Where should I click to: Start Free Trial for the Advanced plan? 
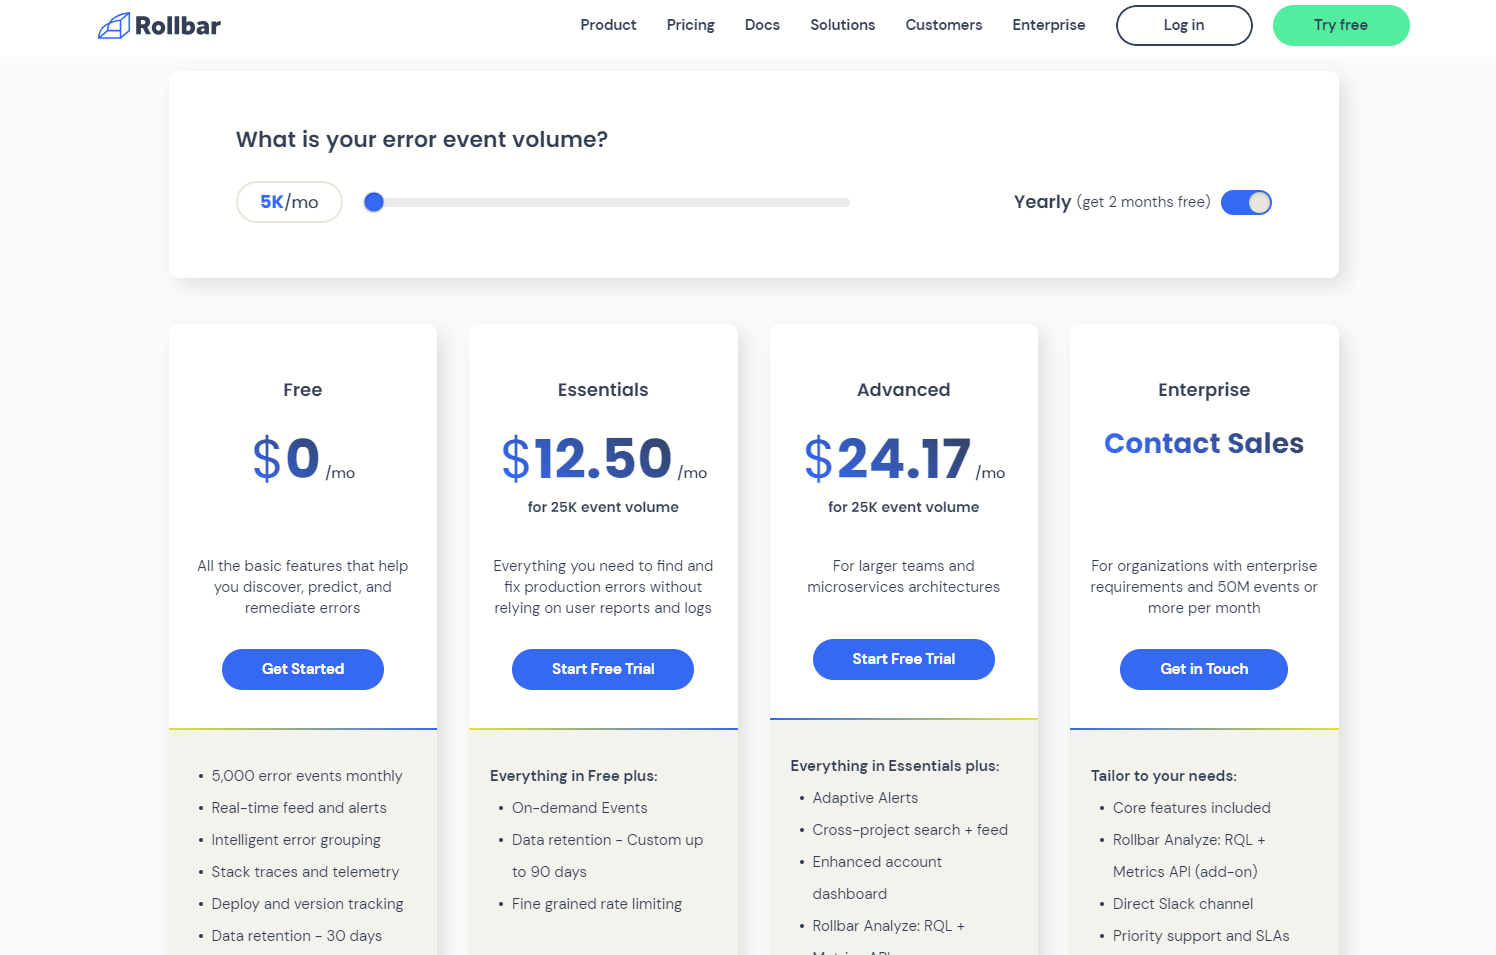coord(903,659)
